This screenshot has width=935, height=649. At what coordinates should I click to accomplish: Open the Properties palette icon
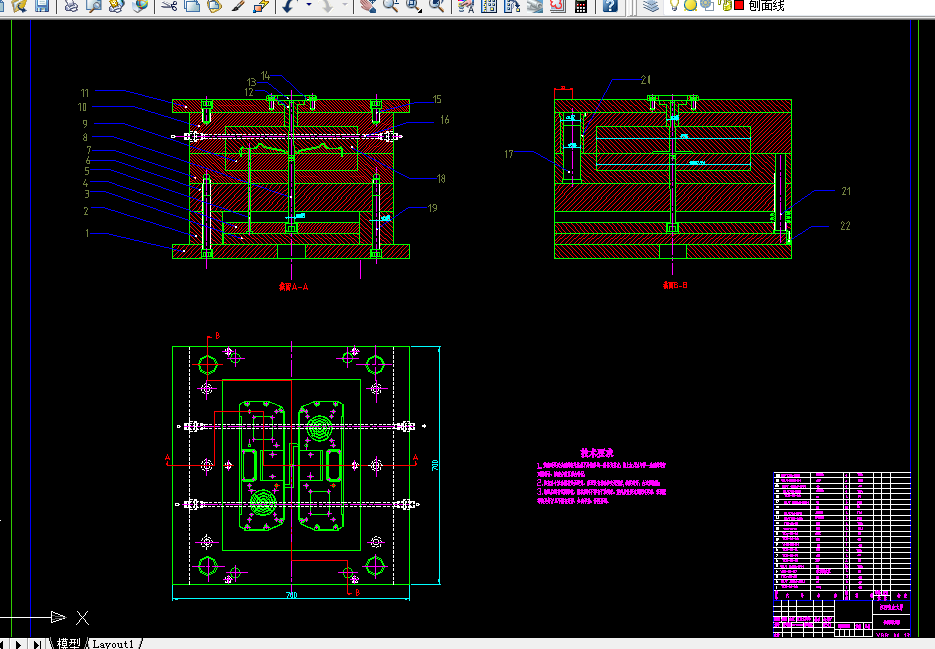pyautogui.click(x=466, y=5)
